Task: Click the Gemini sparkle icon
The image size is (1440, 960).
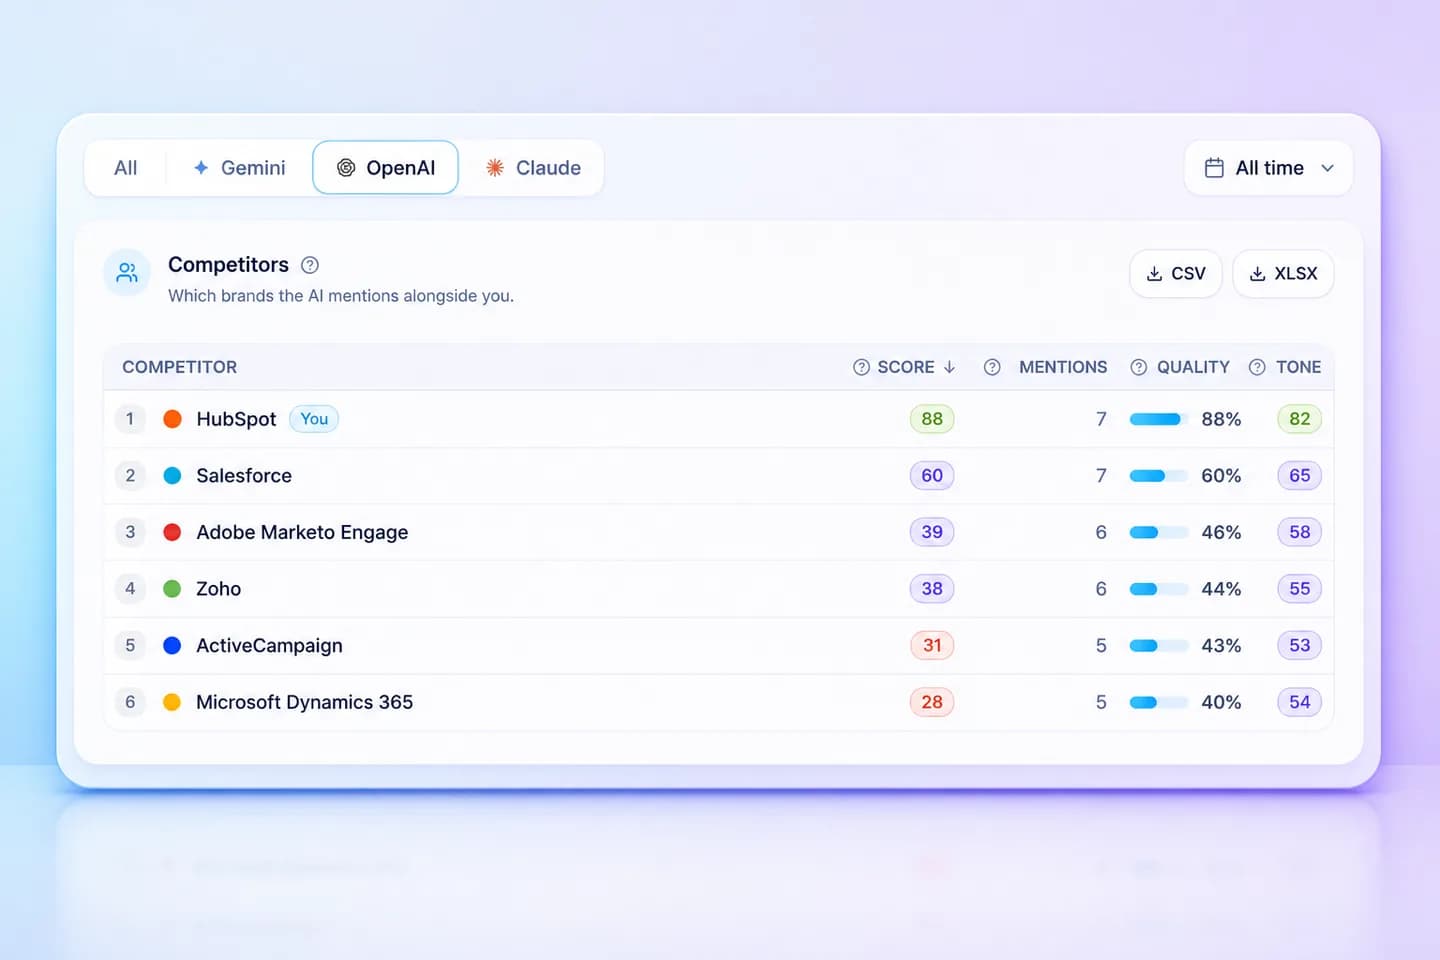Action: click(201, 168)
